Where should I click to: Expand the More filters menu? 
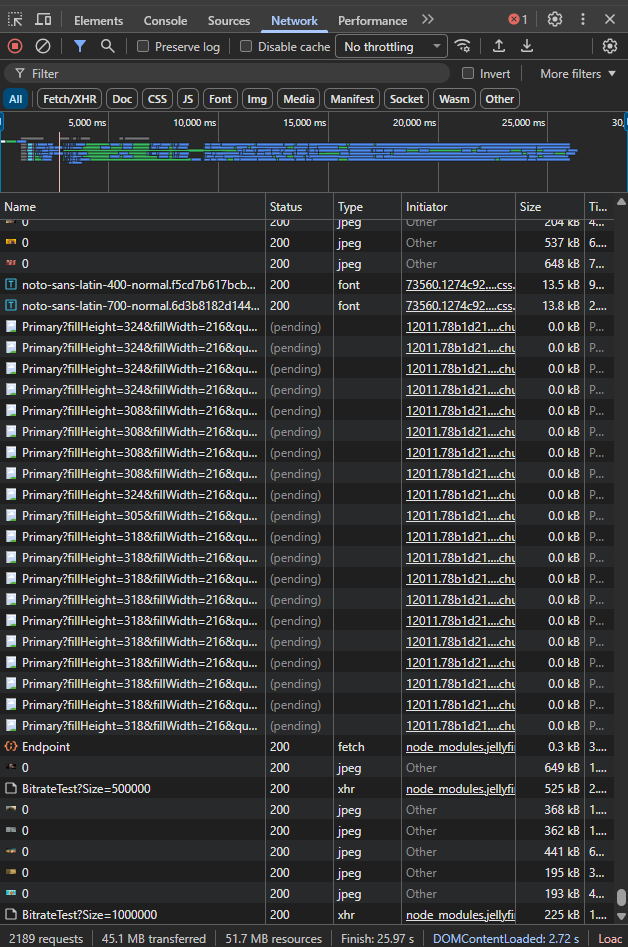tap(578, 74)
